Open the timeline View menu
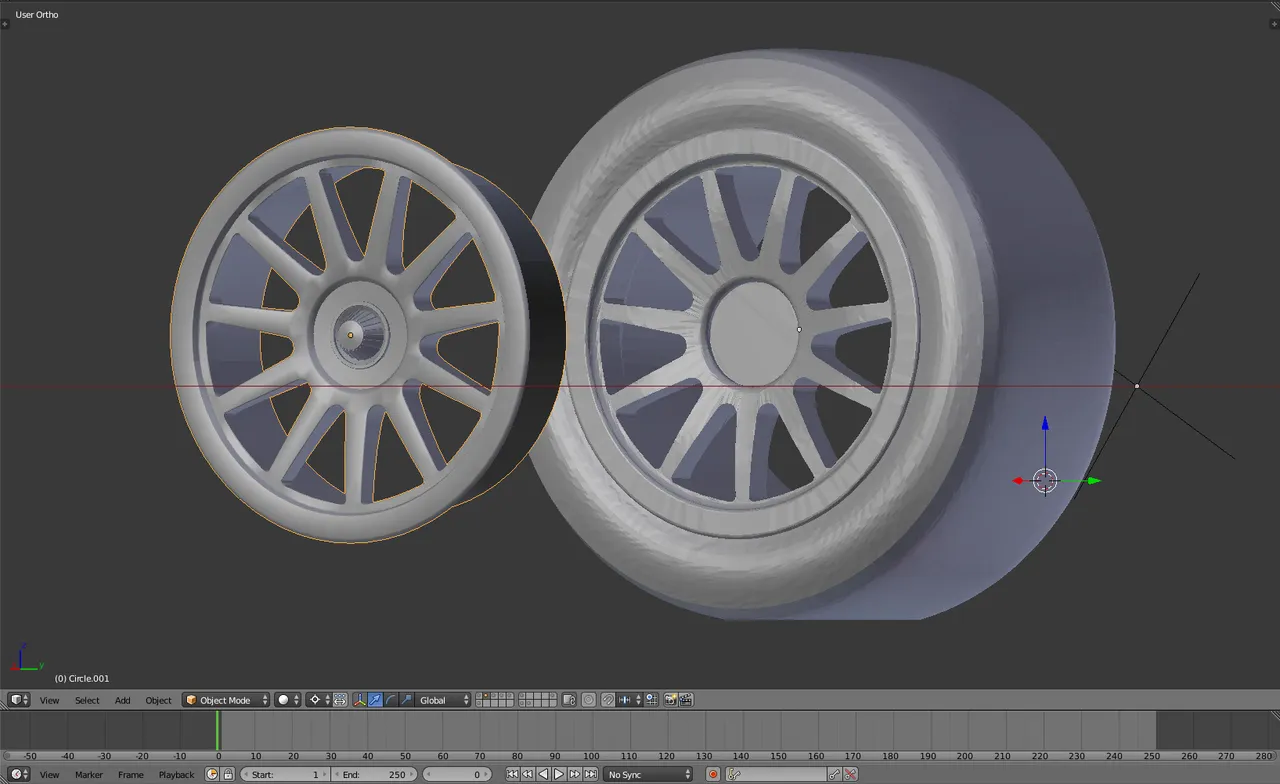This screenshot has height=784, width=1280. click(x=49, y=775)
